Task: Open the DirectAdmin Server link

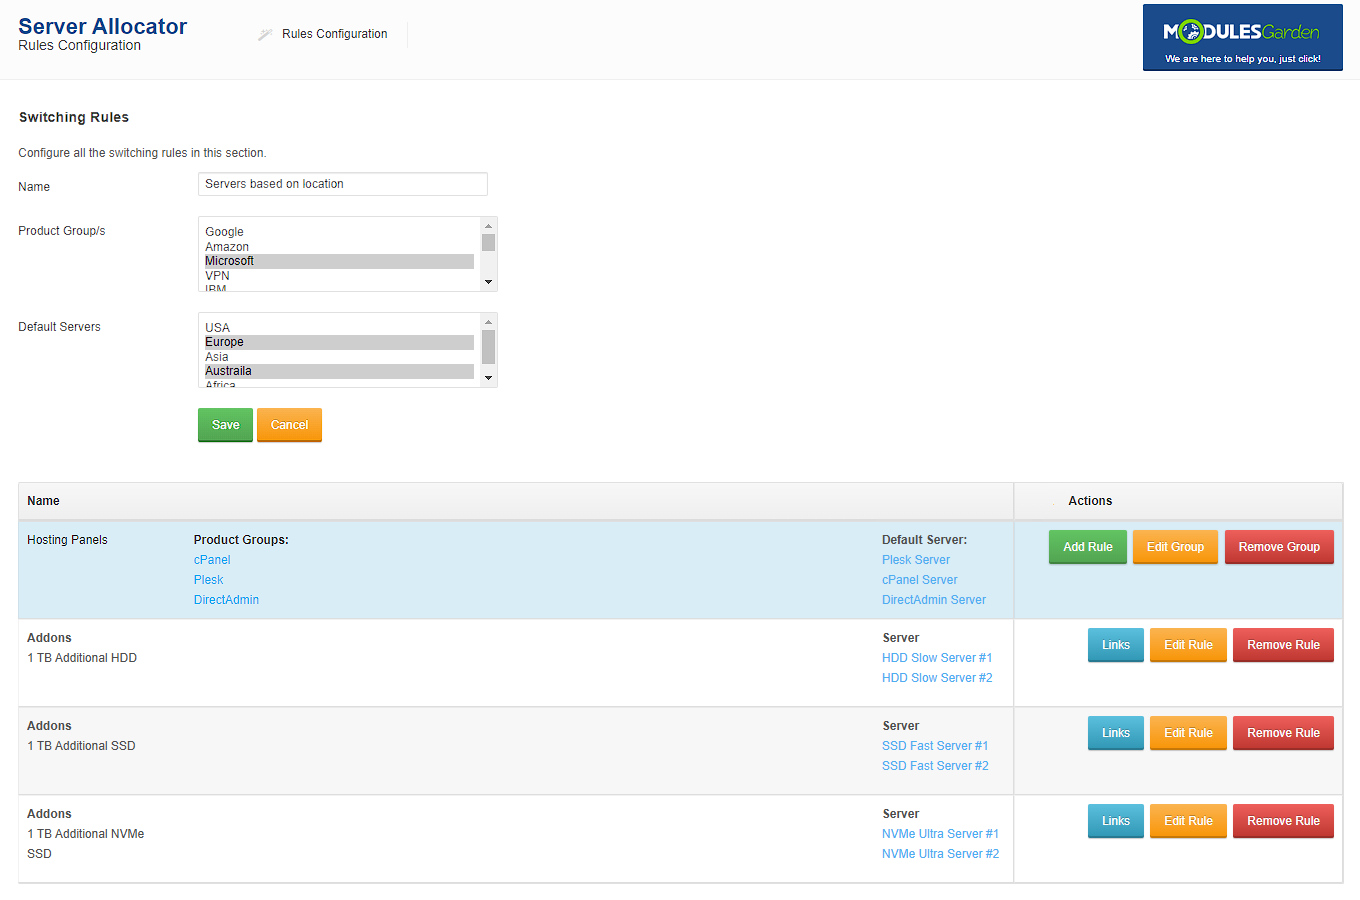Action: pos(933,600)
